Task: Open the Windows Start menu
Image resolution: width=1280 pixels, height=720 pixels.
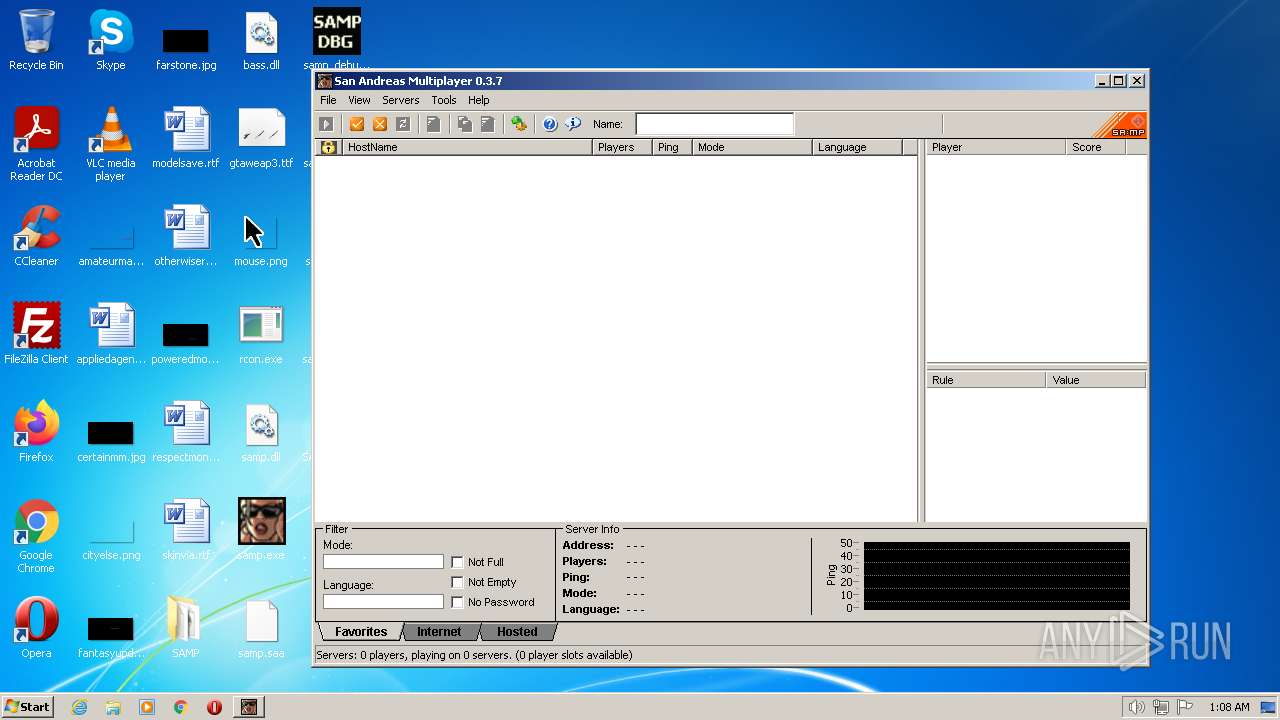Action: point(28,707)
